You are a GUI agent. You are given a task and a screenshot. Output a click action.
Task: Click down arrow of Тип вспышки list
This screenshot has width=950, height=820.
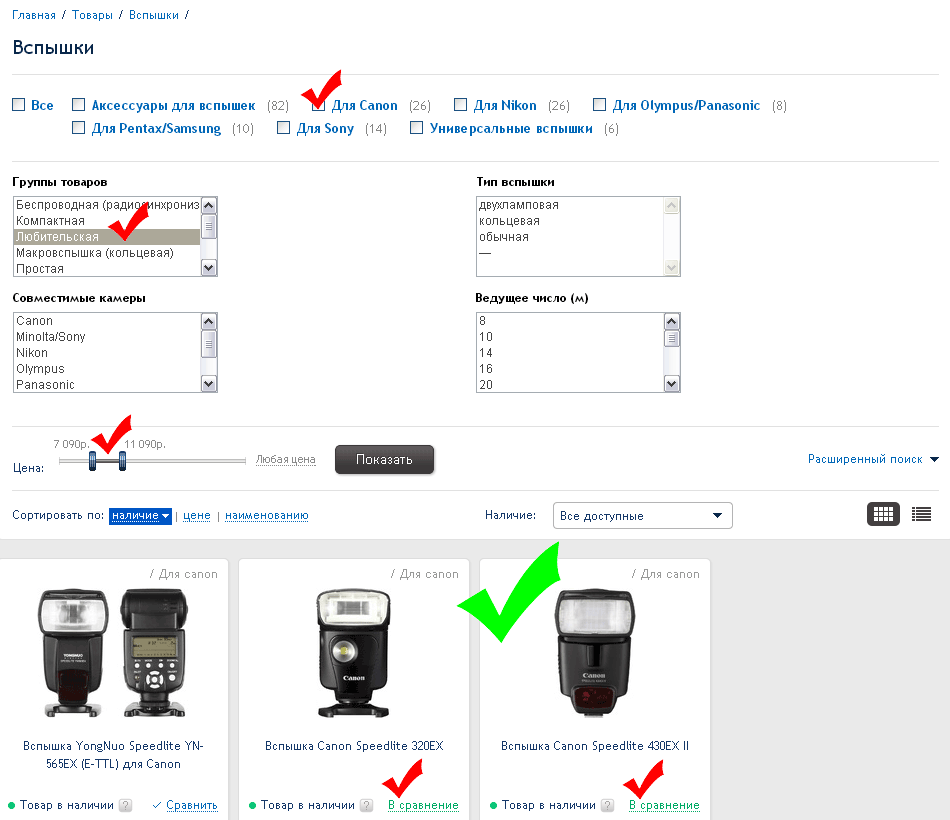coord(672,267)
